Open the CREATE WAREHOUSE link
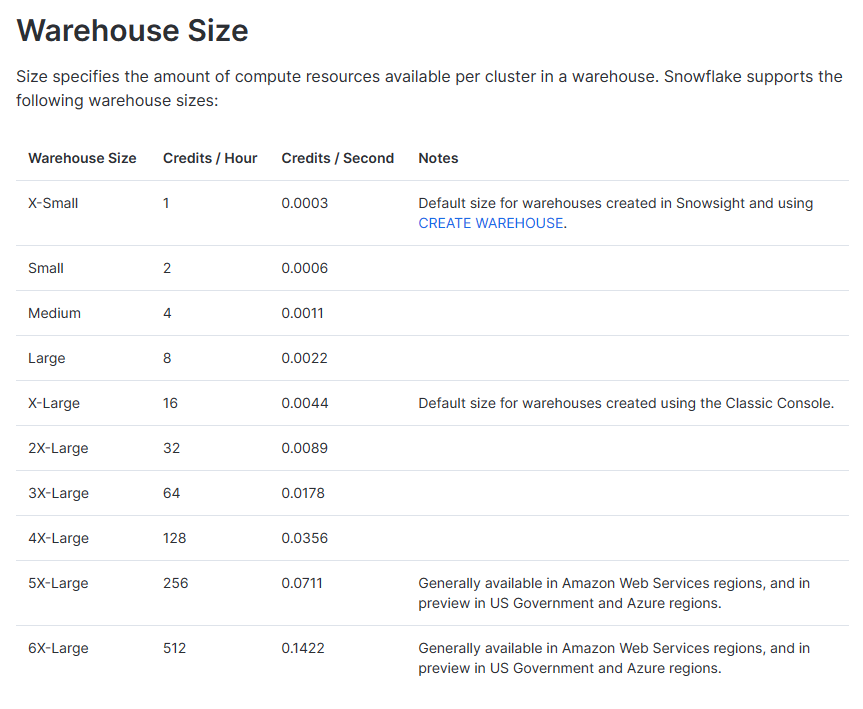 491,223
